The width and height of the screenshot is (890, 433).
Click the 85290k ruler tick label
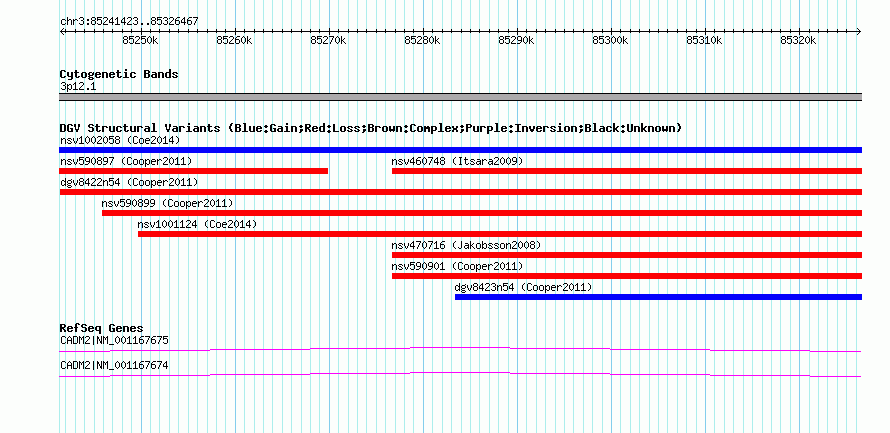click(517, 40)
